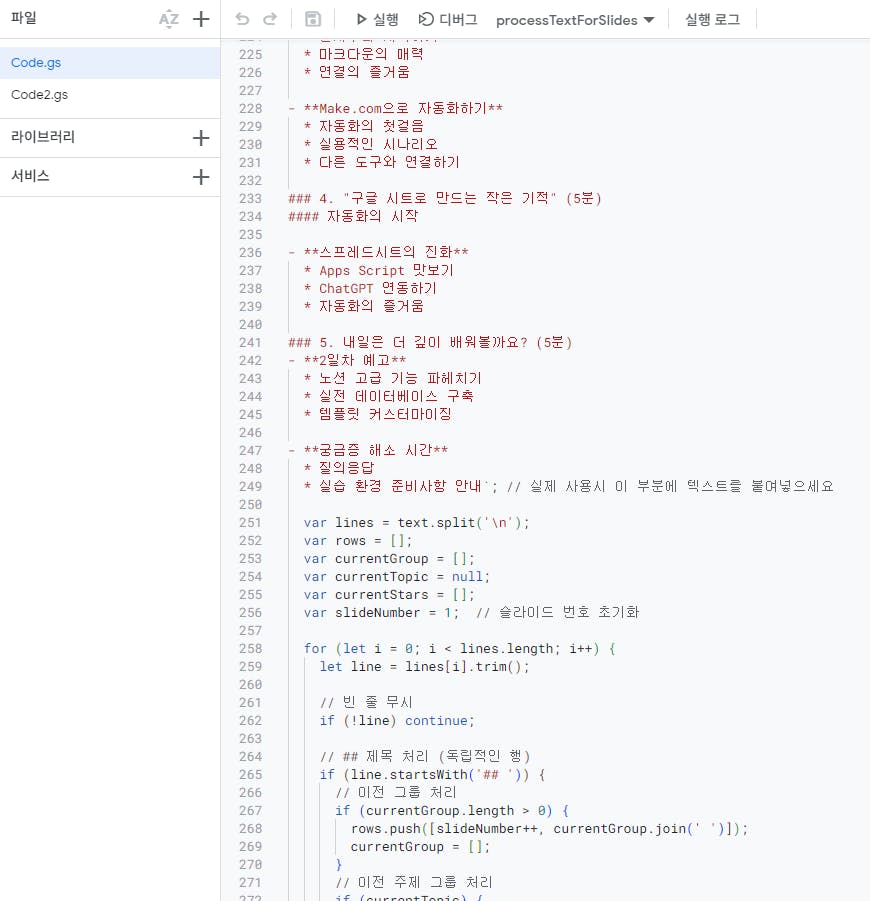
Task: Place cursor on line number 251
Action: click(x=250, y=522)
